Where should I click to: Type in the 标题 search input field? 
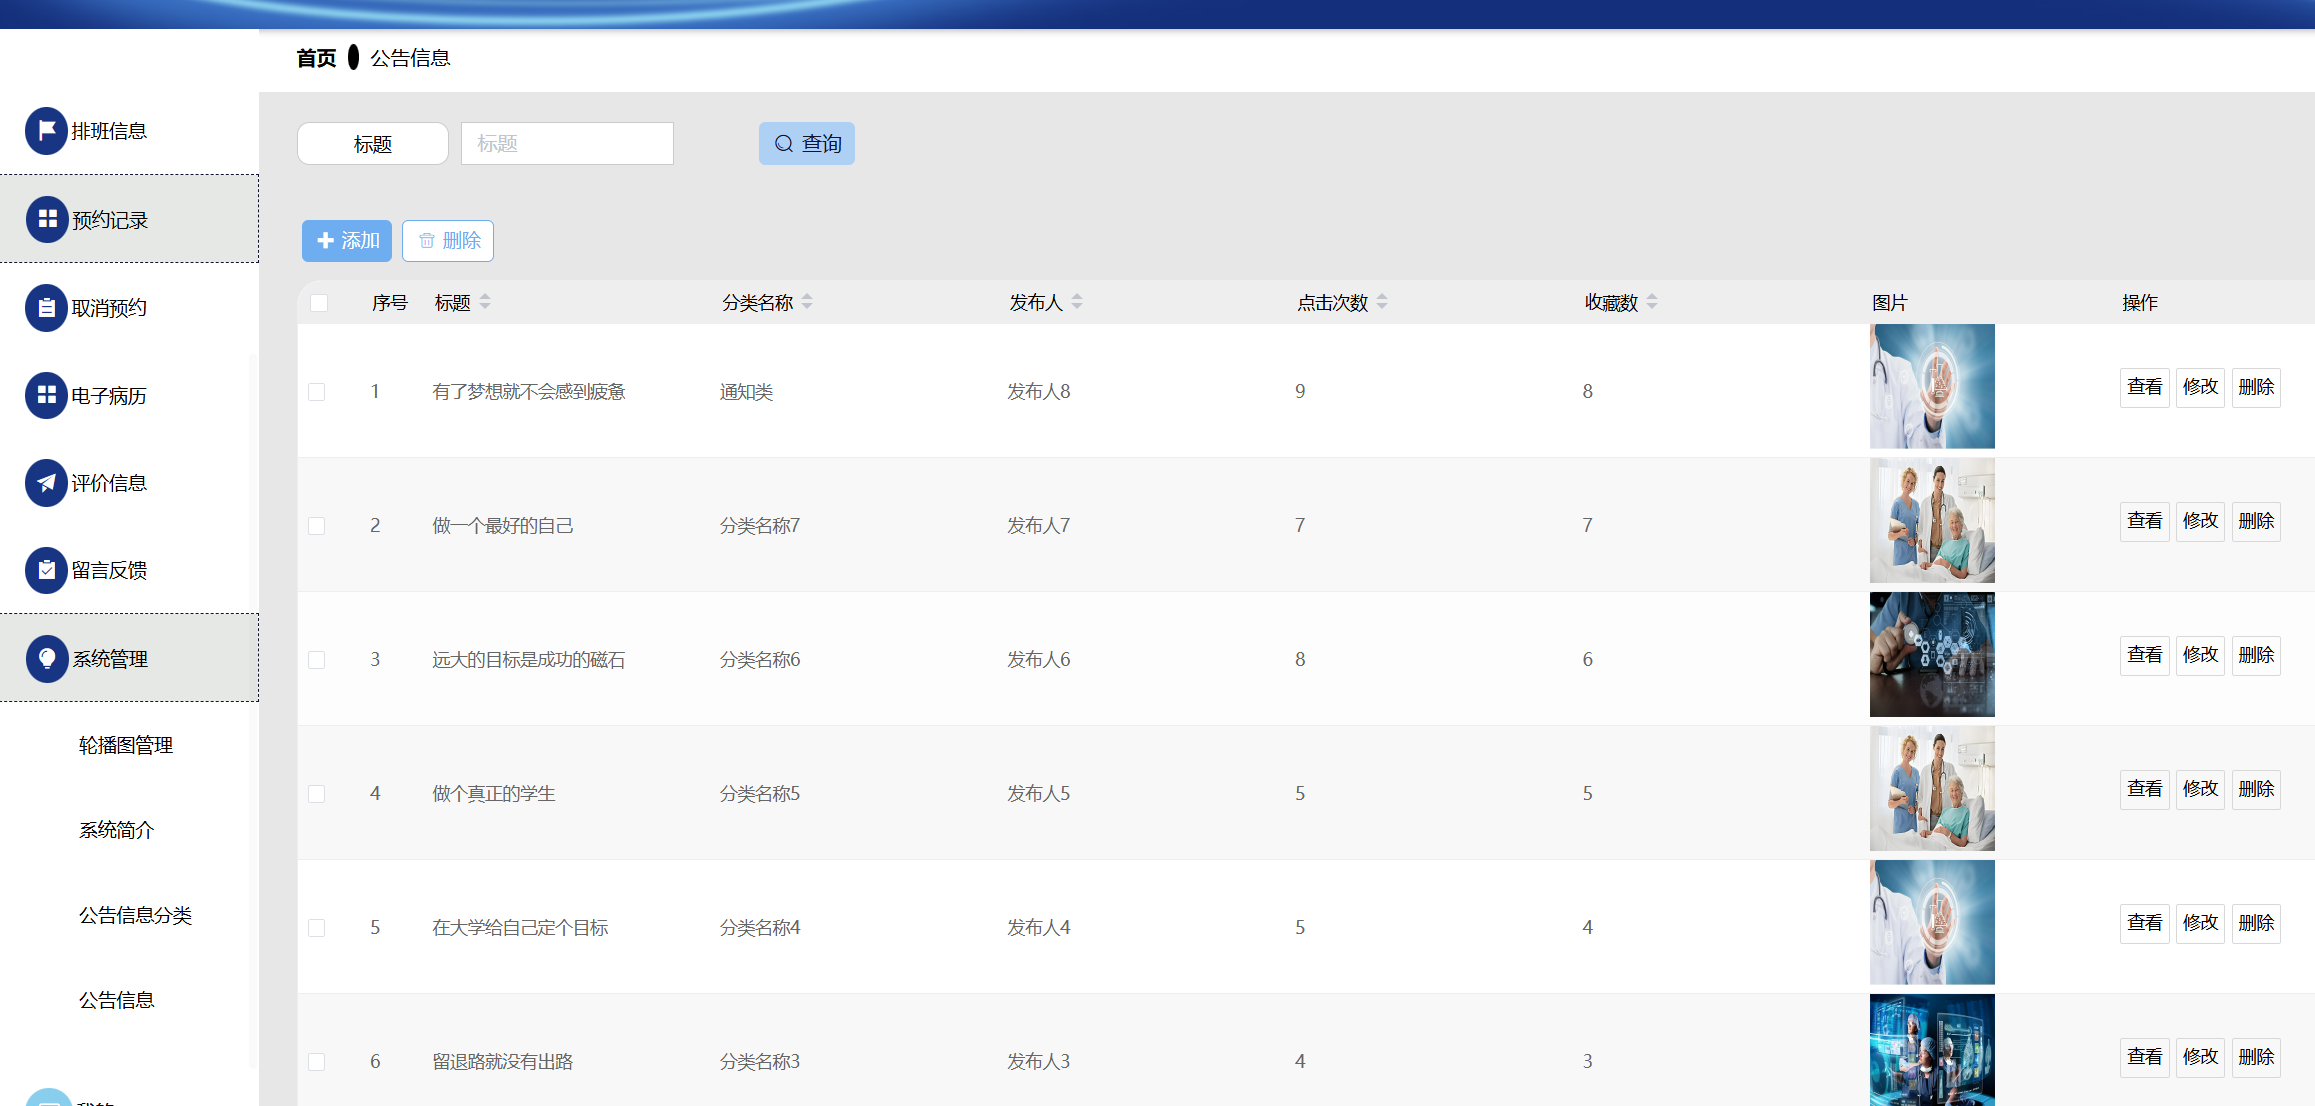click(567, 144)
